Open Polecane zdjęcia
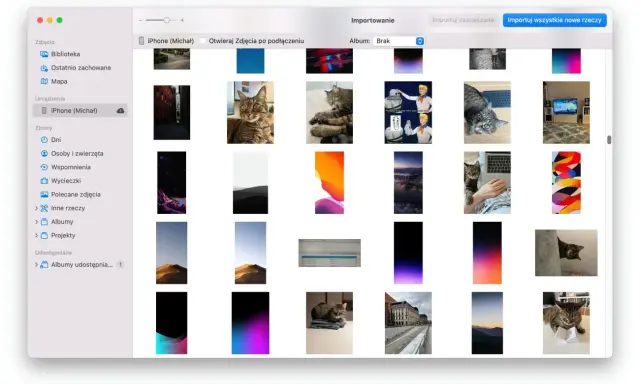Viewport: 640px width, 384px height. click(76, 194)
